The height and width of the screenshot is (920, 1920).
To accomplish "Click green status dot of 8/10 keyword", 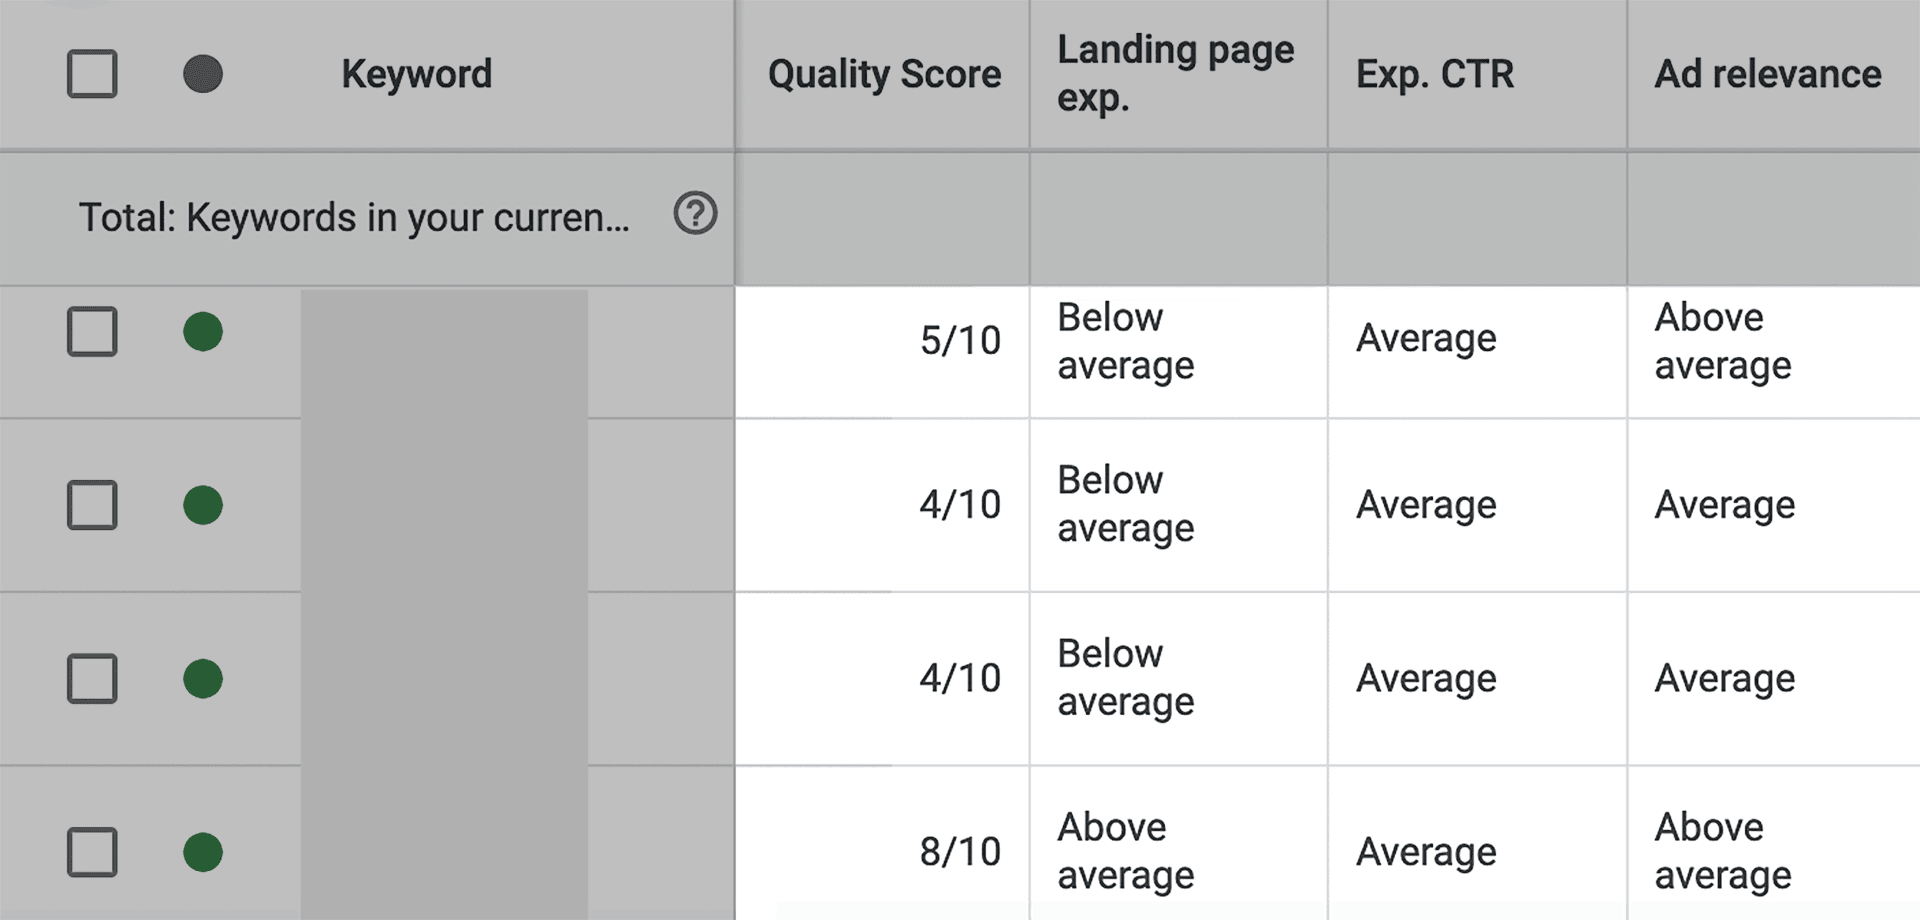I will click(203, 852).
